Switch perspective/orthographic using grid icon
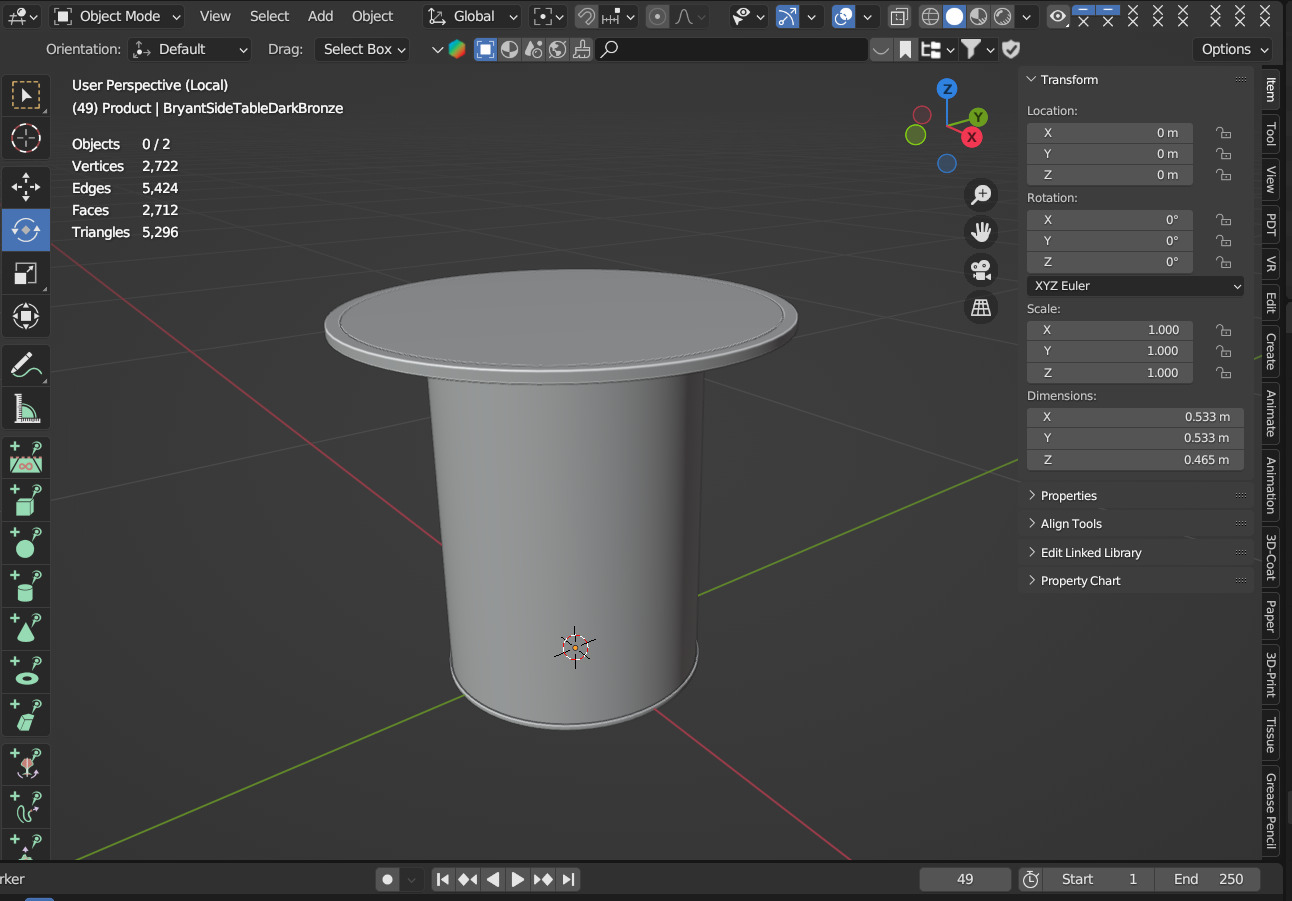The image size is (1292, 901). click(981, 308)
